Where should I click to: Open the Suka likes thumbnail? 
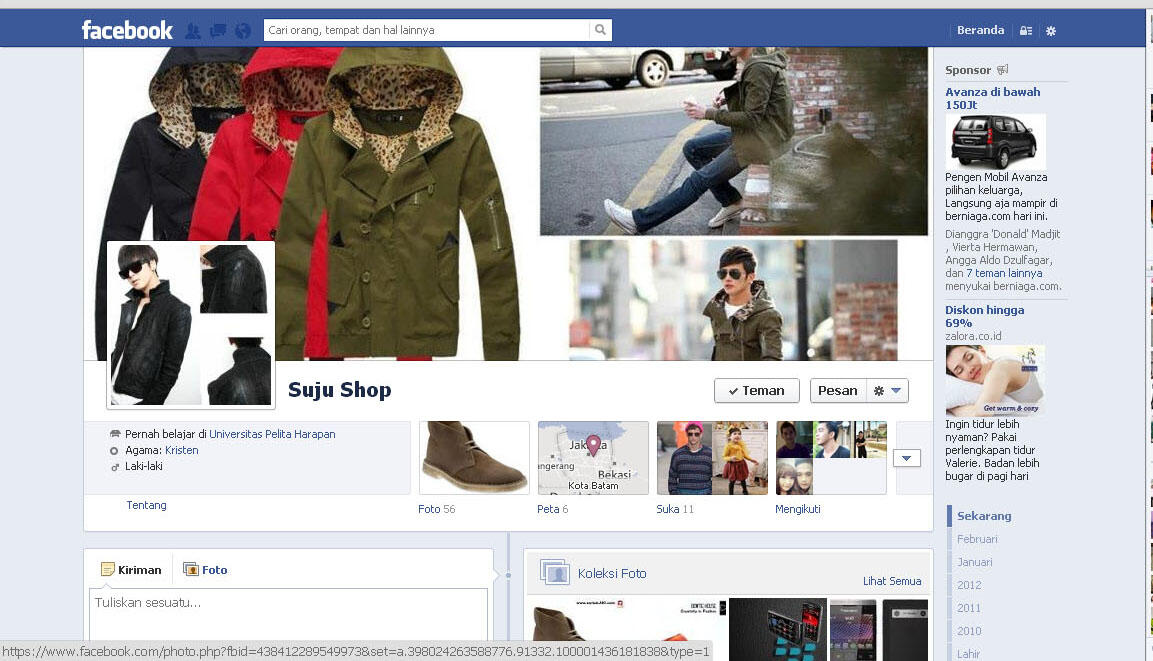(x=713, y=457)
